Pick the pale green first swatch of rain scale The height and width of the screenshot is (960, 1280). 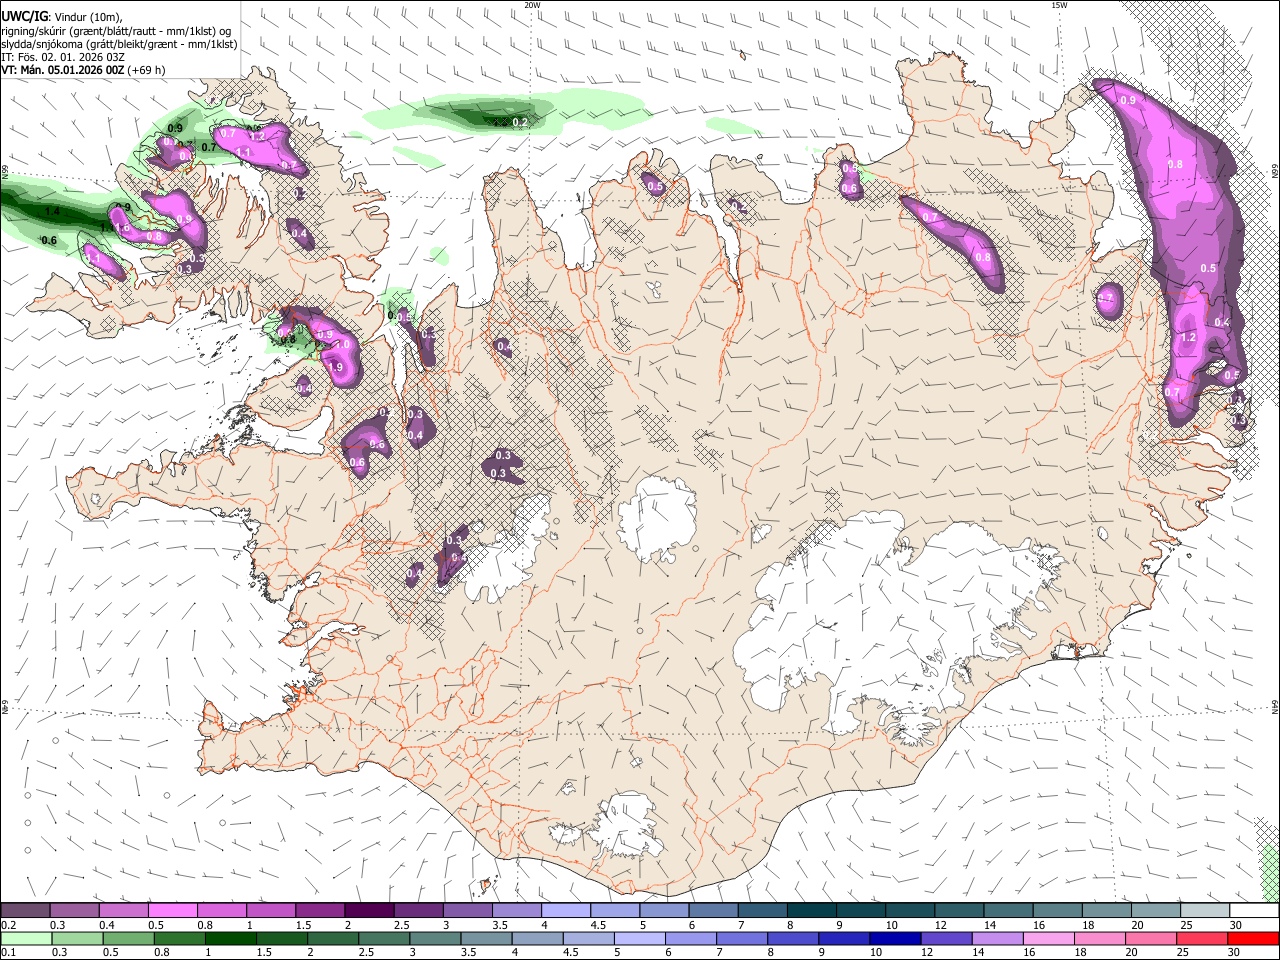tap(25, 939)
